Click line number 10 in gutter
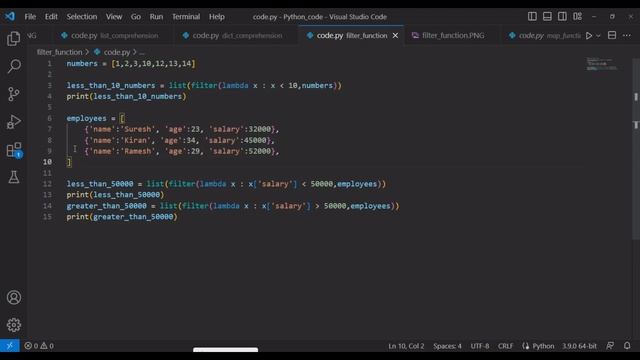This screenshot has width=640, height=360. click(x=47, y=162)
